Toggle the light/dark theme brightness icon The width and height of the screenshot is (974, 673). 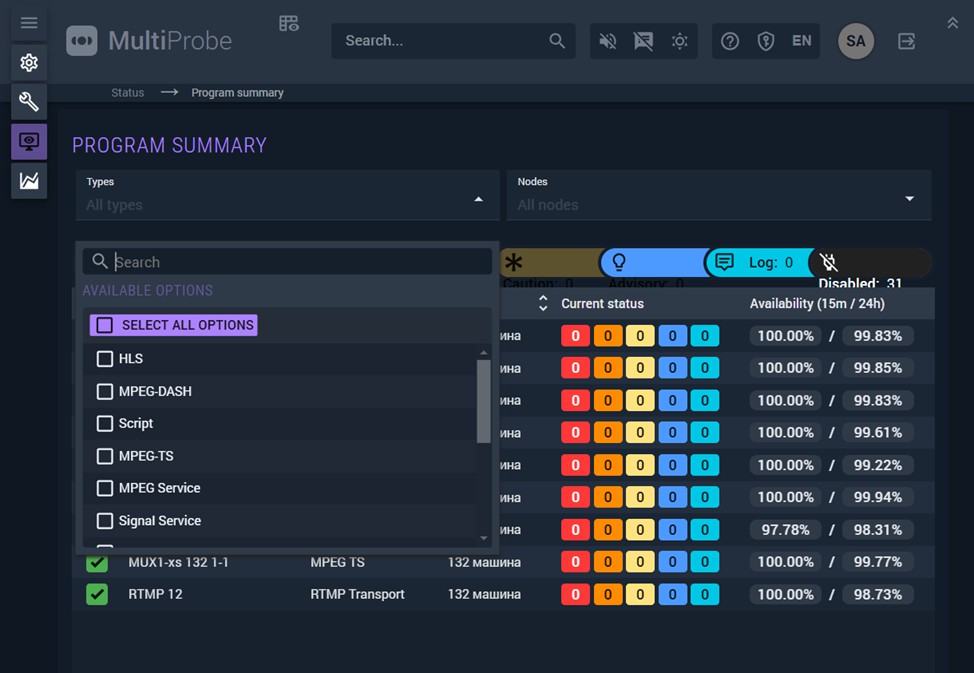point(680,41)
